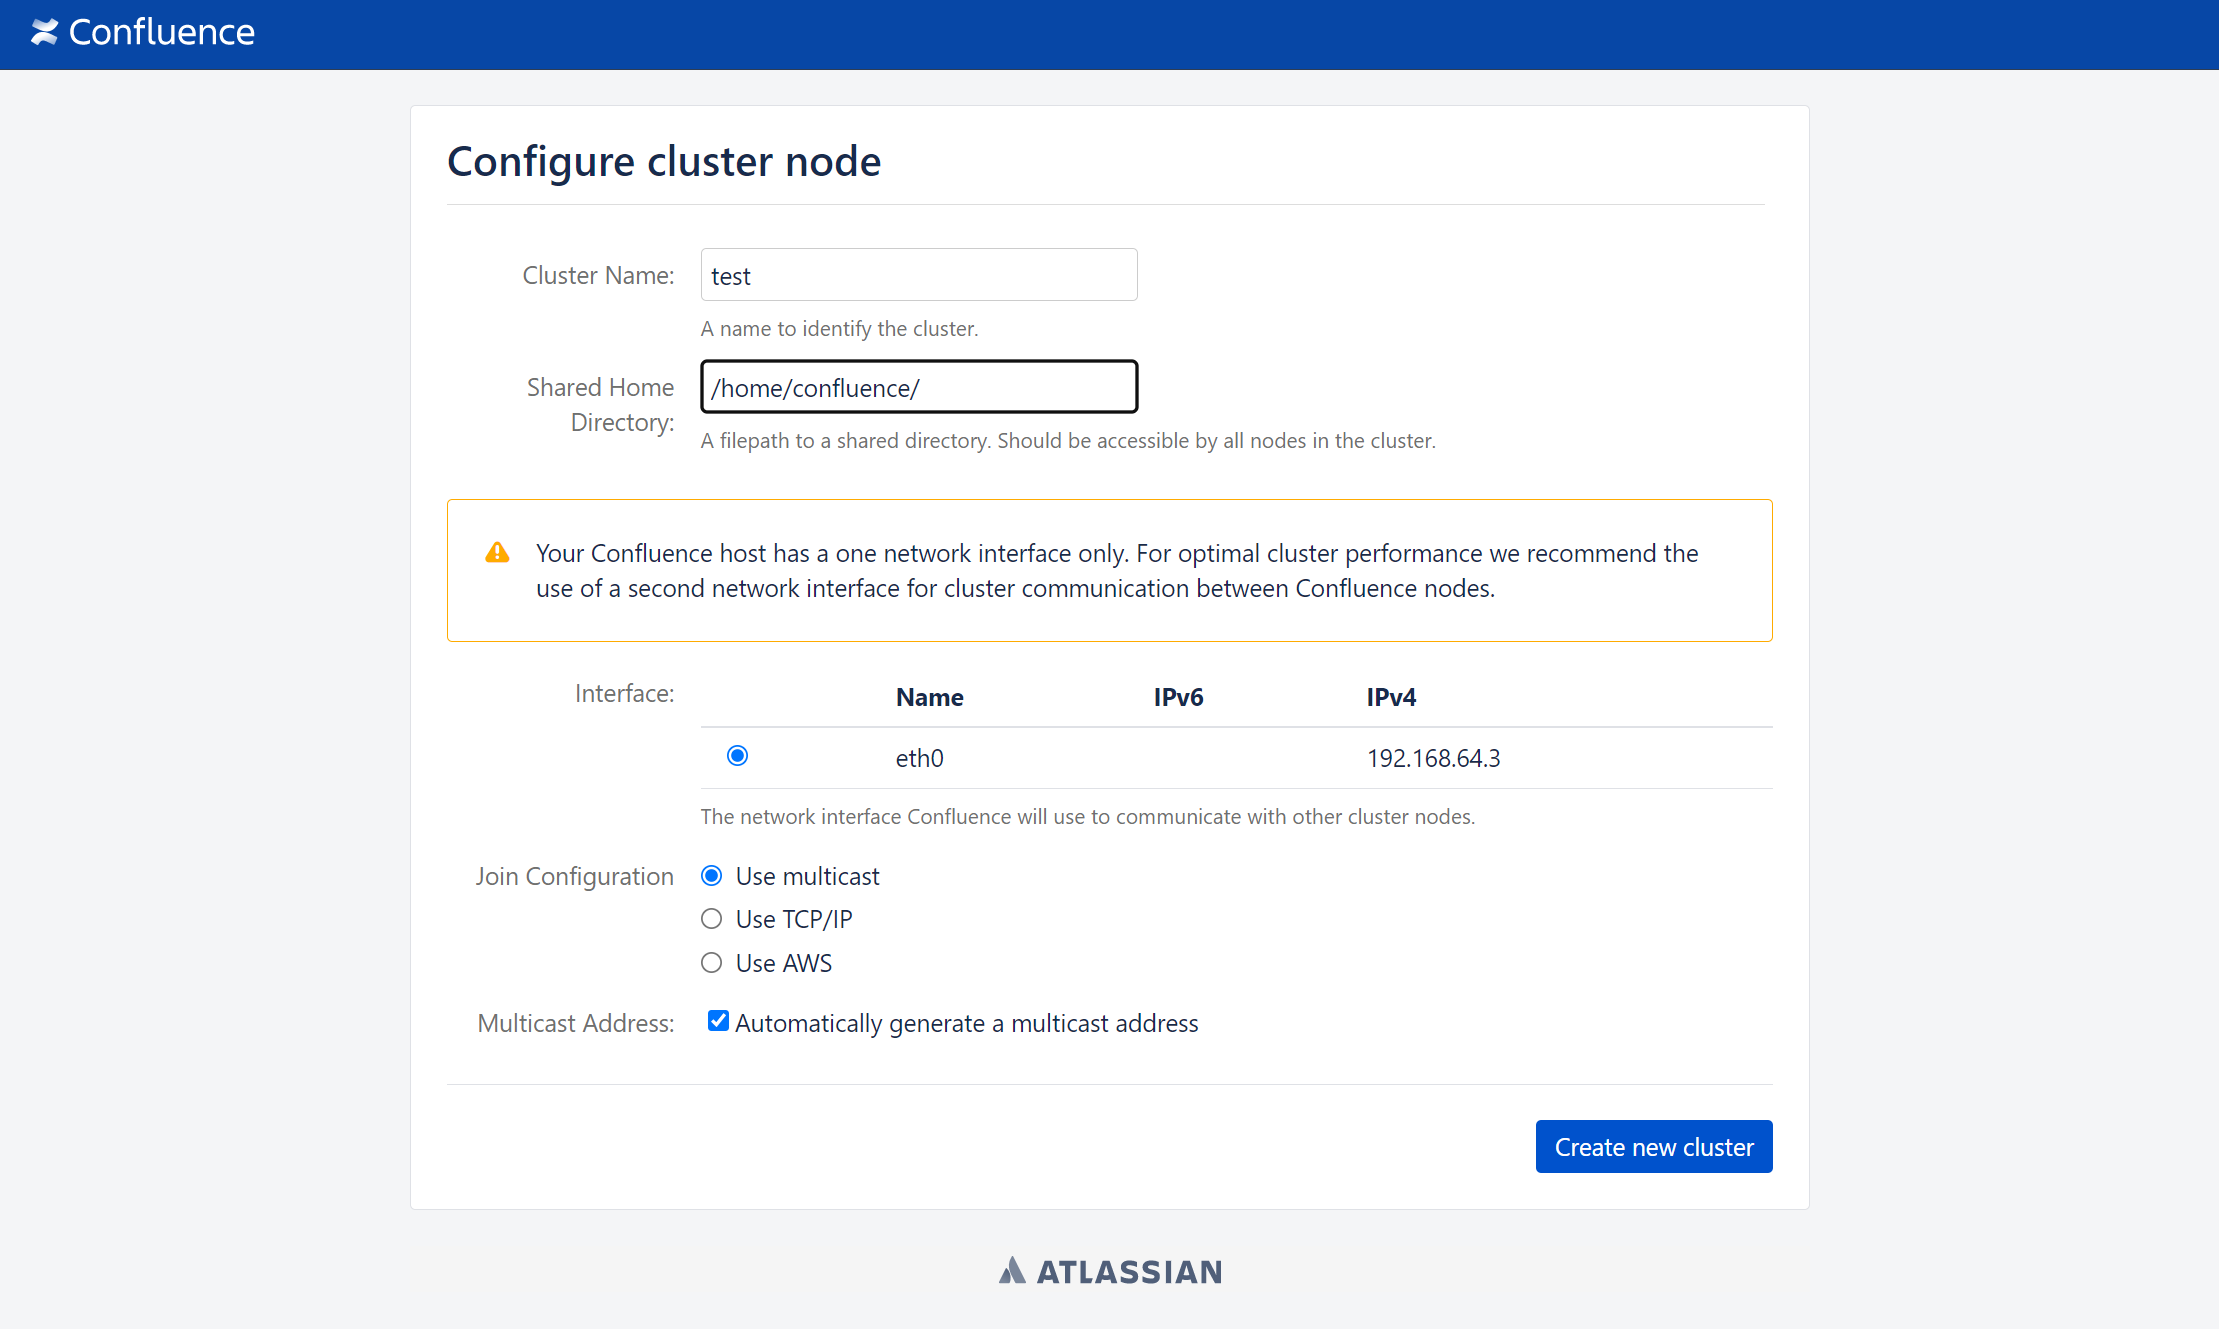Click the yellow warning triangle icon

pyautogui.click(x=497, y=553)
